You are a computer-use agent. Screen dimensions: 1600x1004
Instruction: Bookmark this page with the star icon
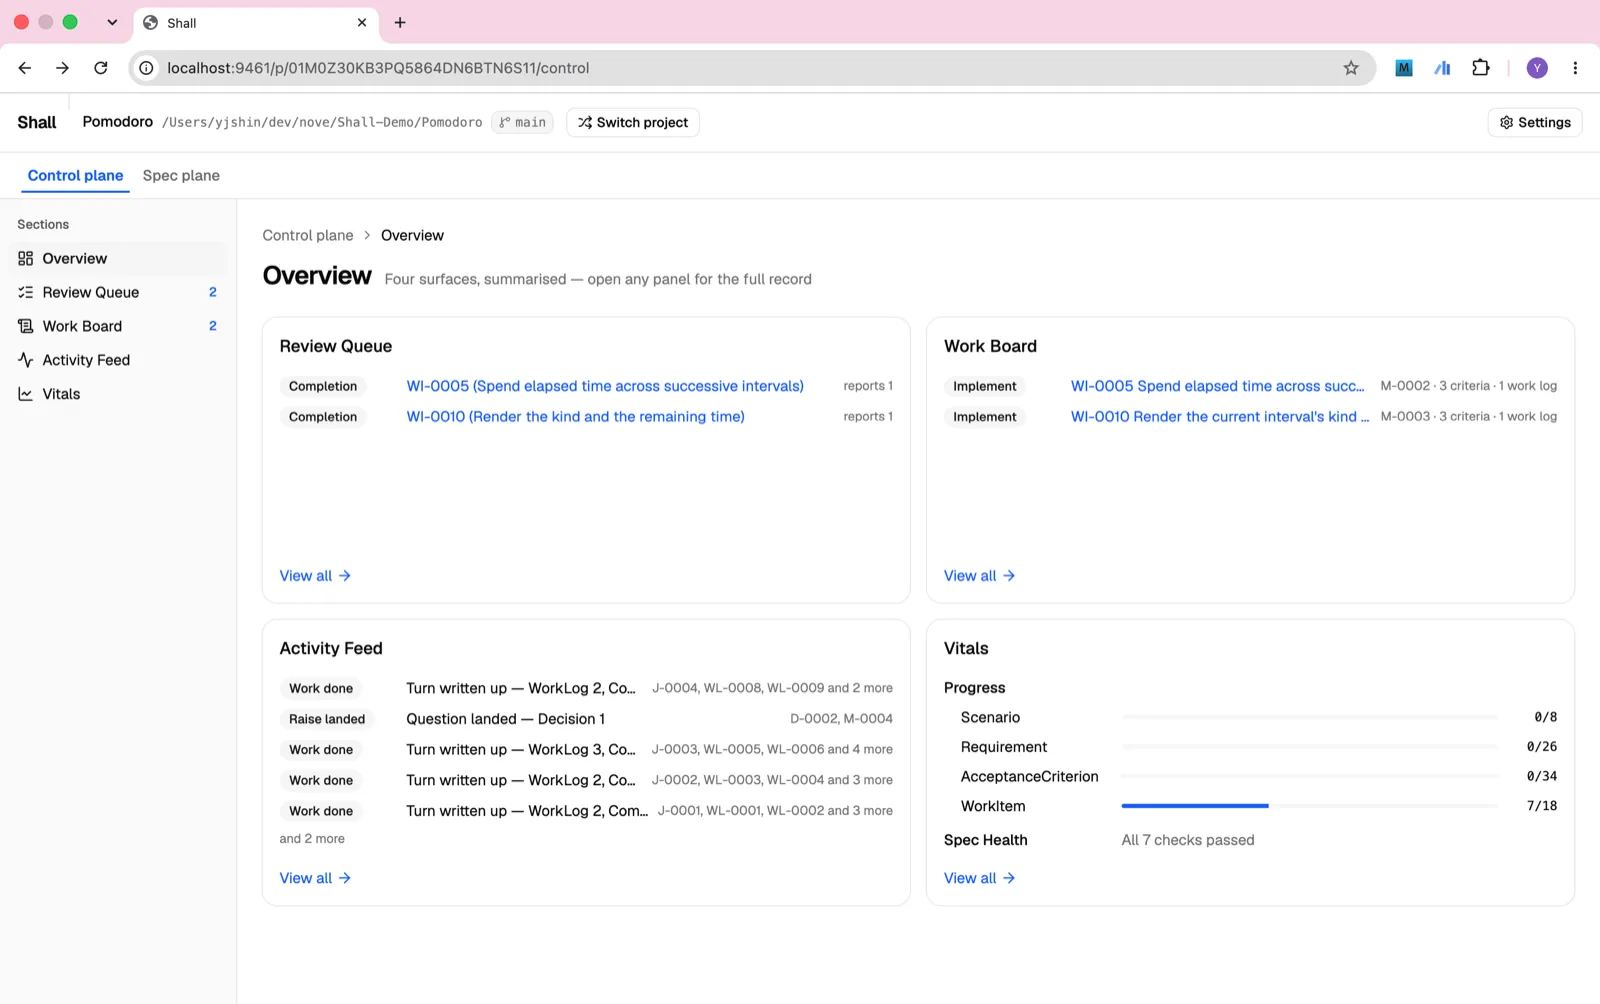click(1351, 68)
